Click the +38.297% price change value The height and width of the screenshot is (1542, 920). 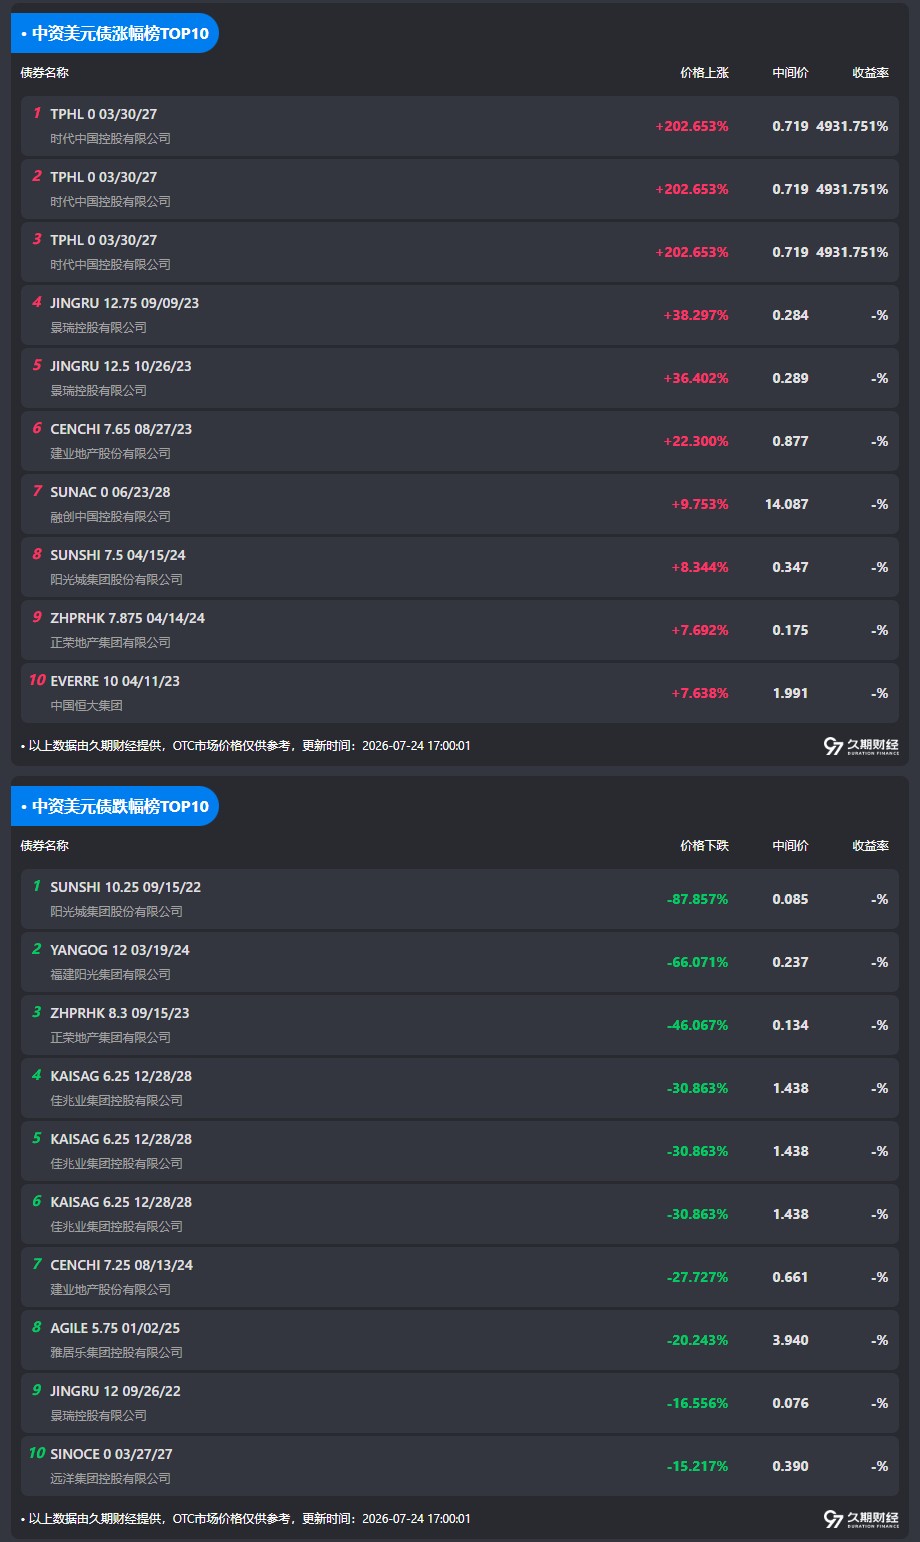click(696, 315)
